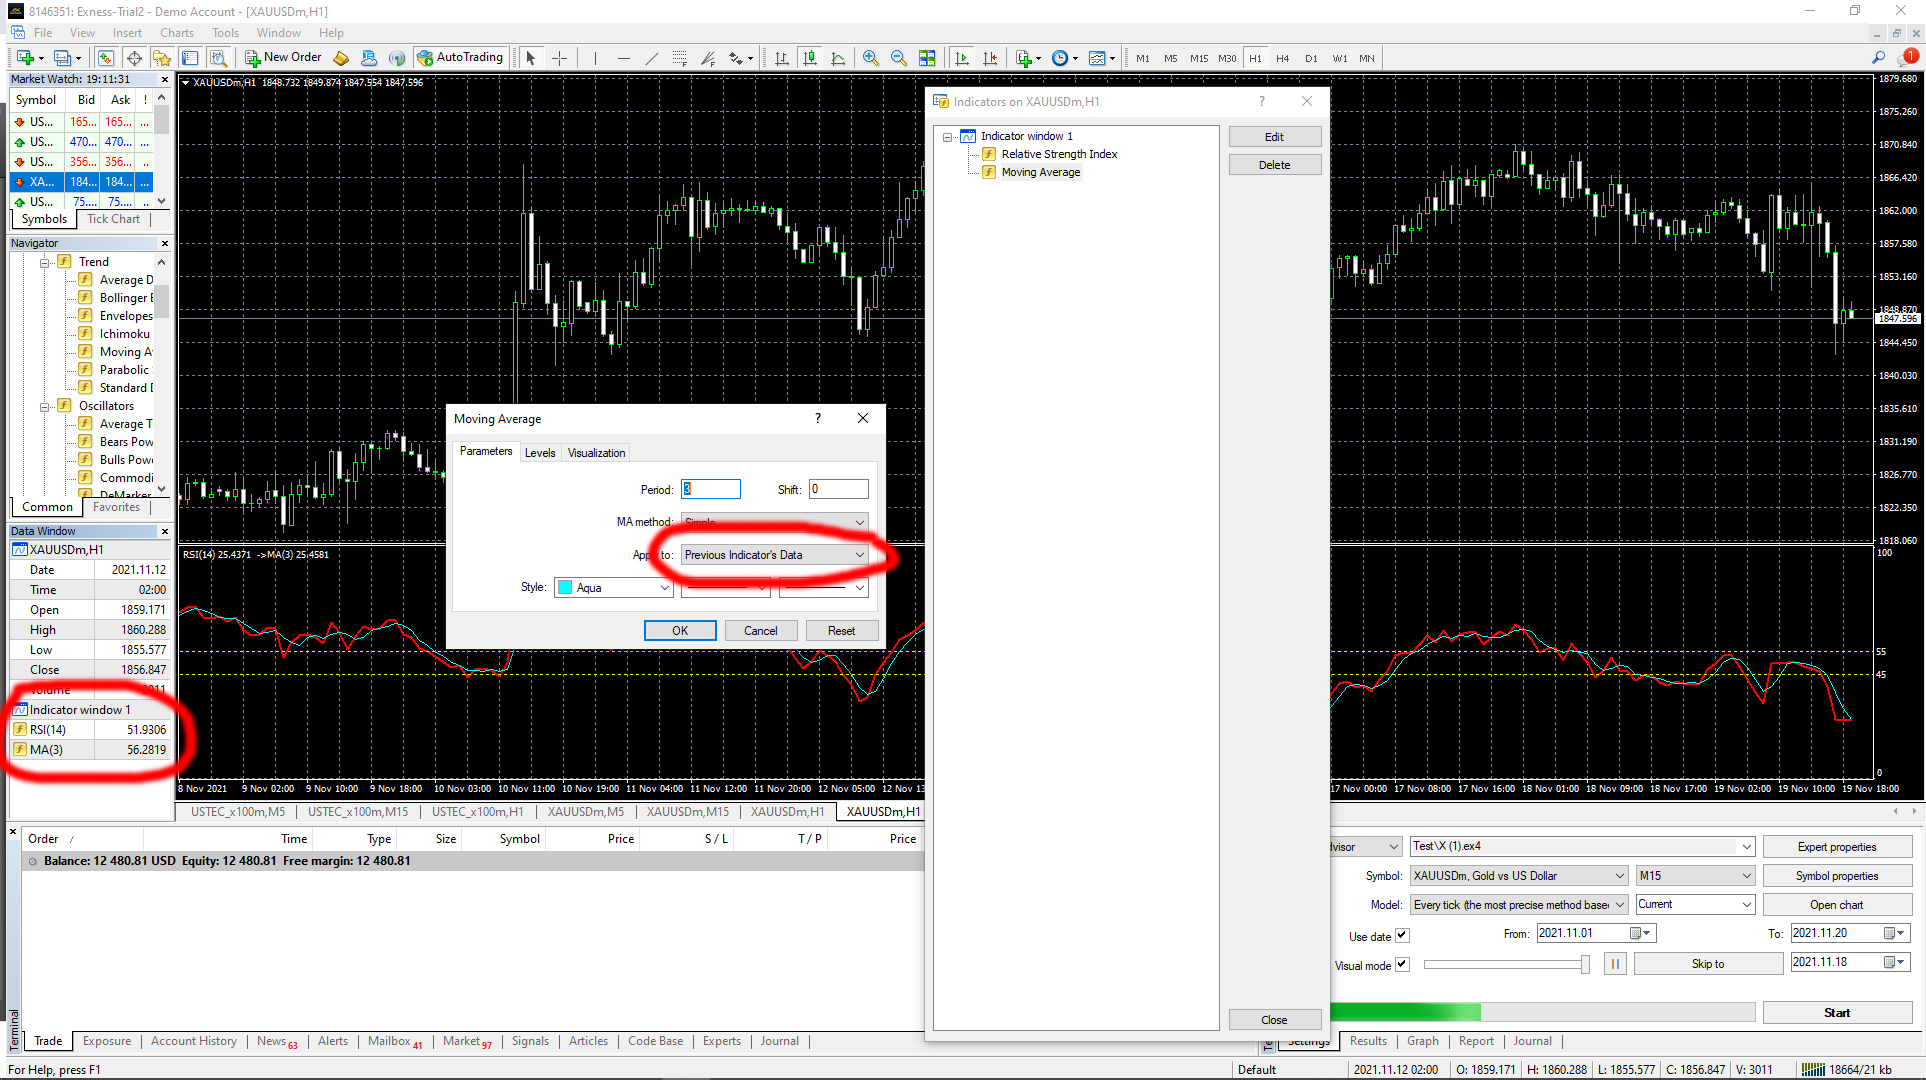The width and height of the screenshot is (1926, 1080).
Task: Click the Zoom Out magnifier icon
Action: pyautogui.click(x=899, y=58)
